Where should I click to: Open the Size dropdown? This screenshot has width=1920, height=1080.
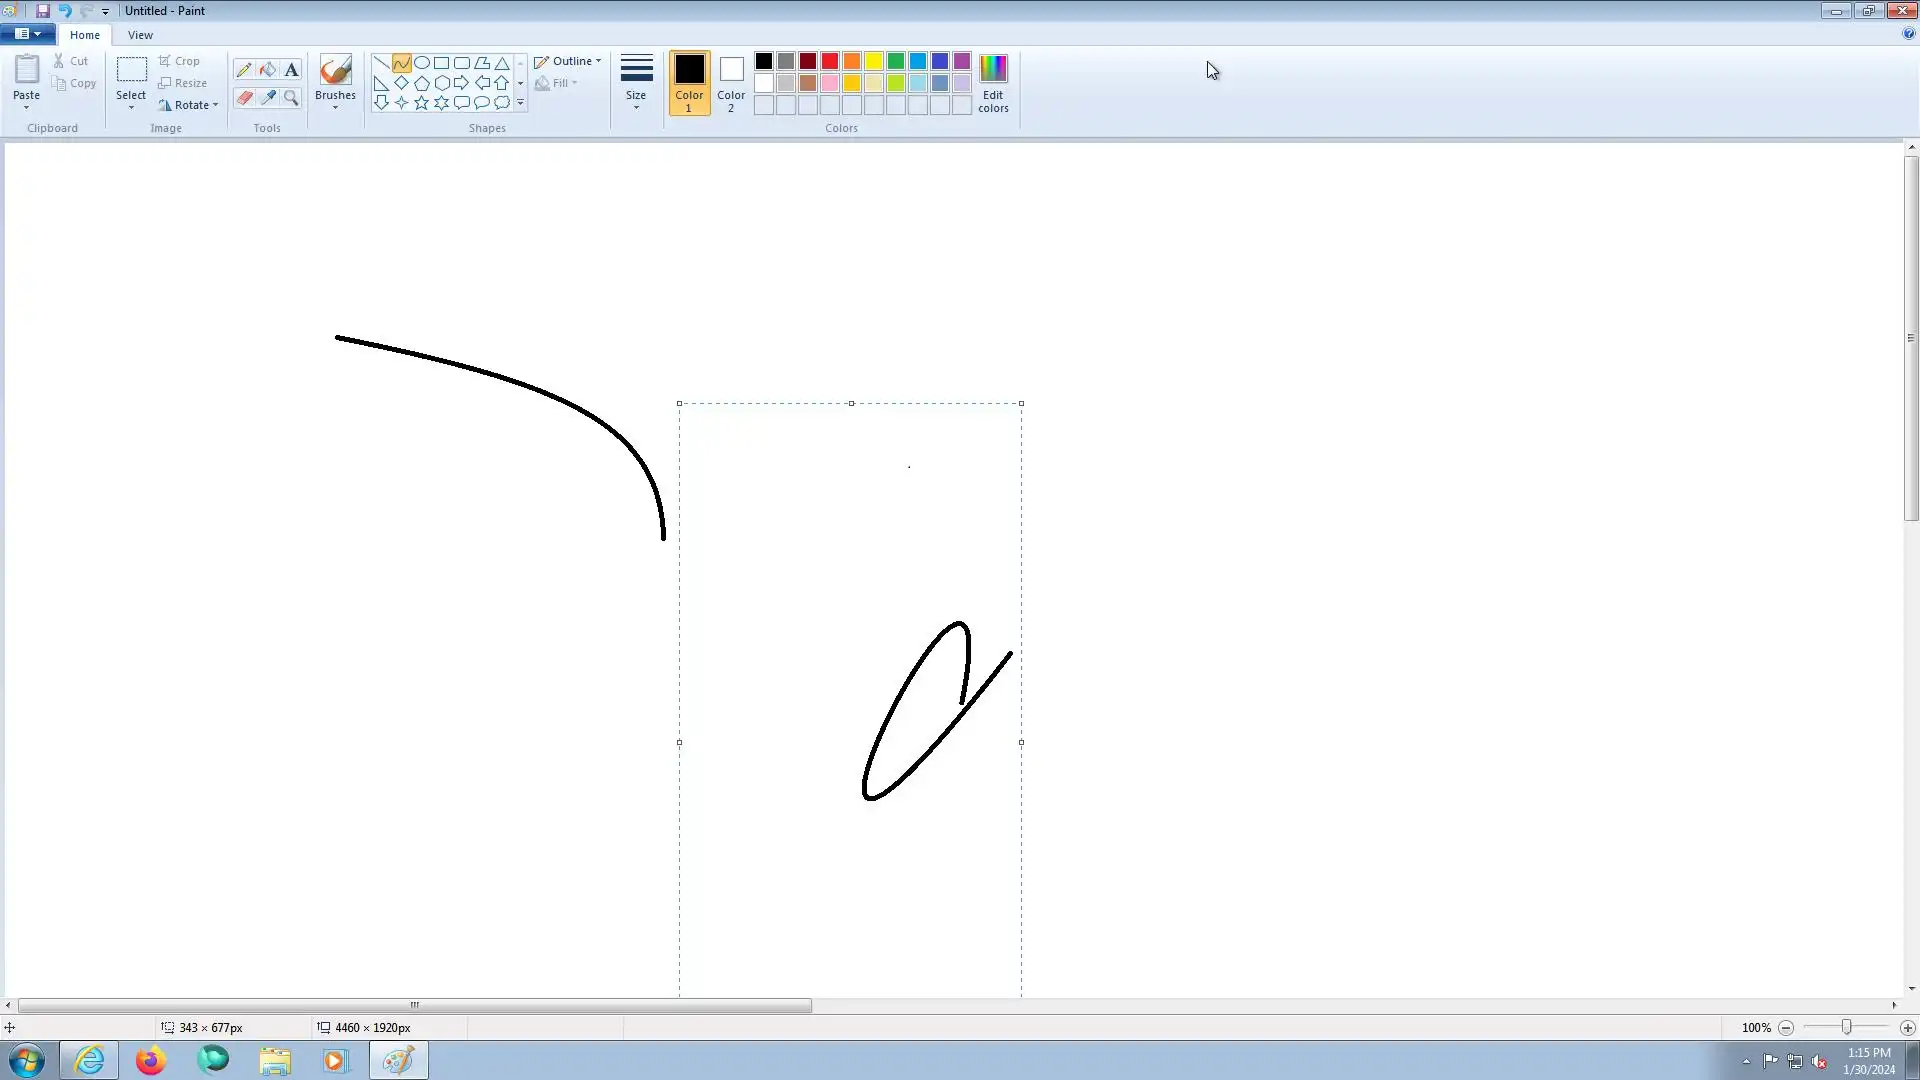636,83
